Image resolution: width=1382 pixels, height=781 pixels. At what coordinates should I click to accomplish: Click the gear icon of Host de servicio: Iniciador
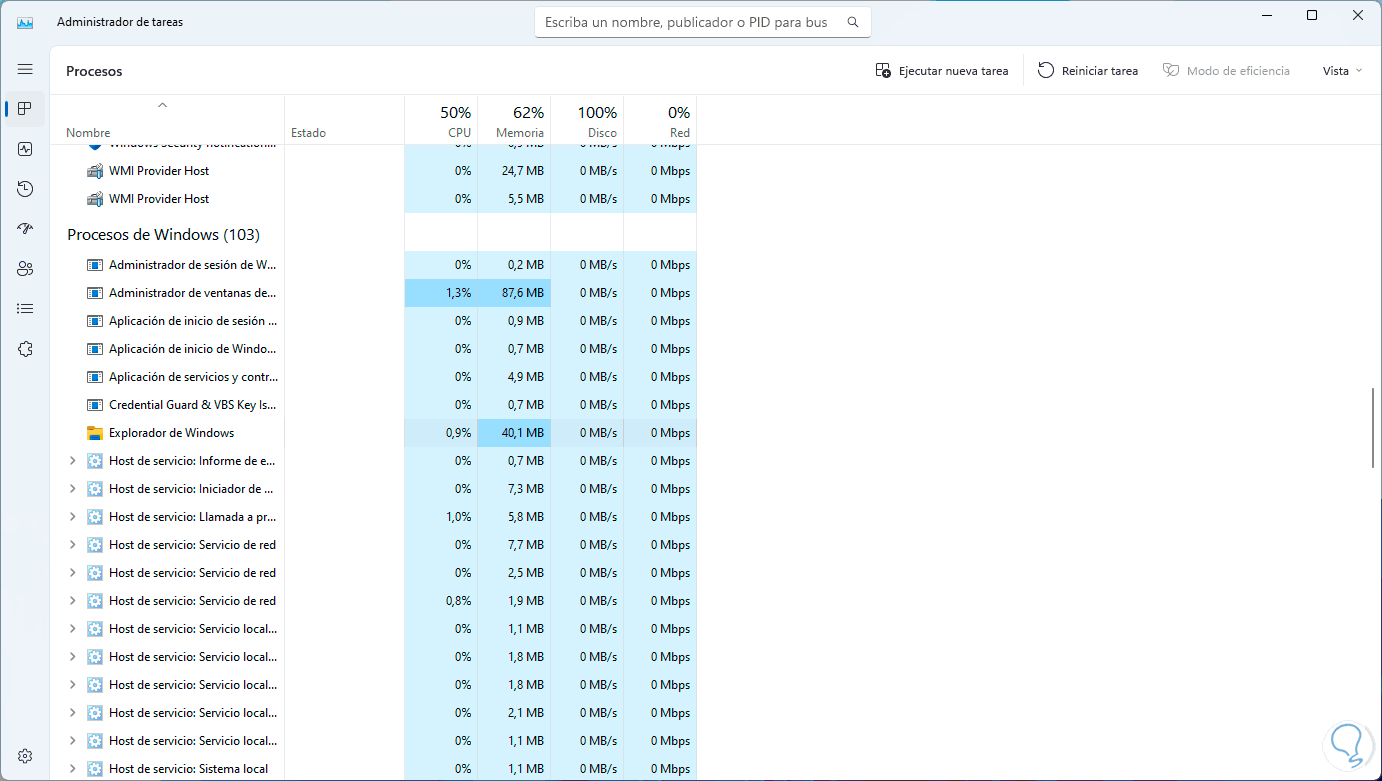click(x=95, y=489)
